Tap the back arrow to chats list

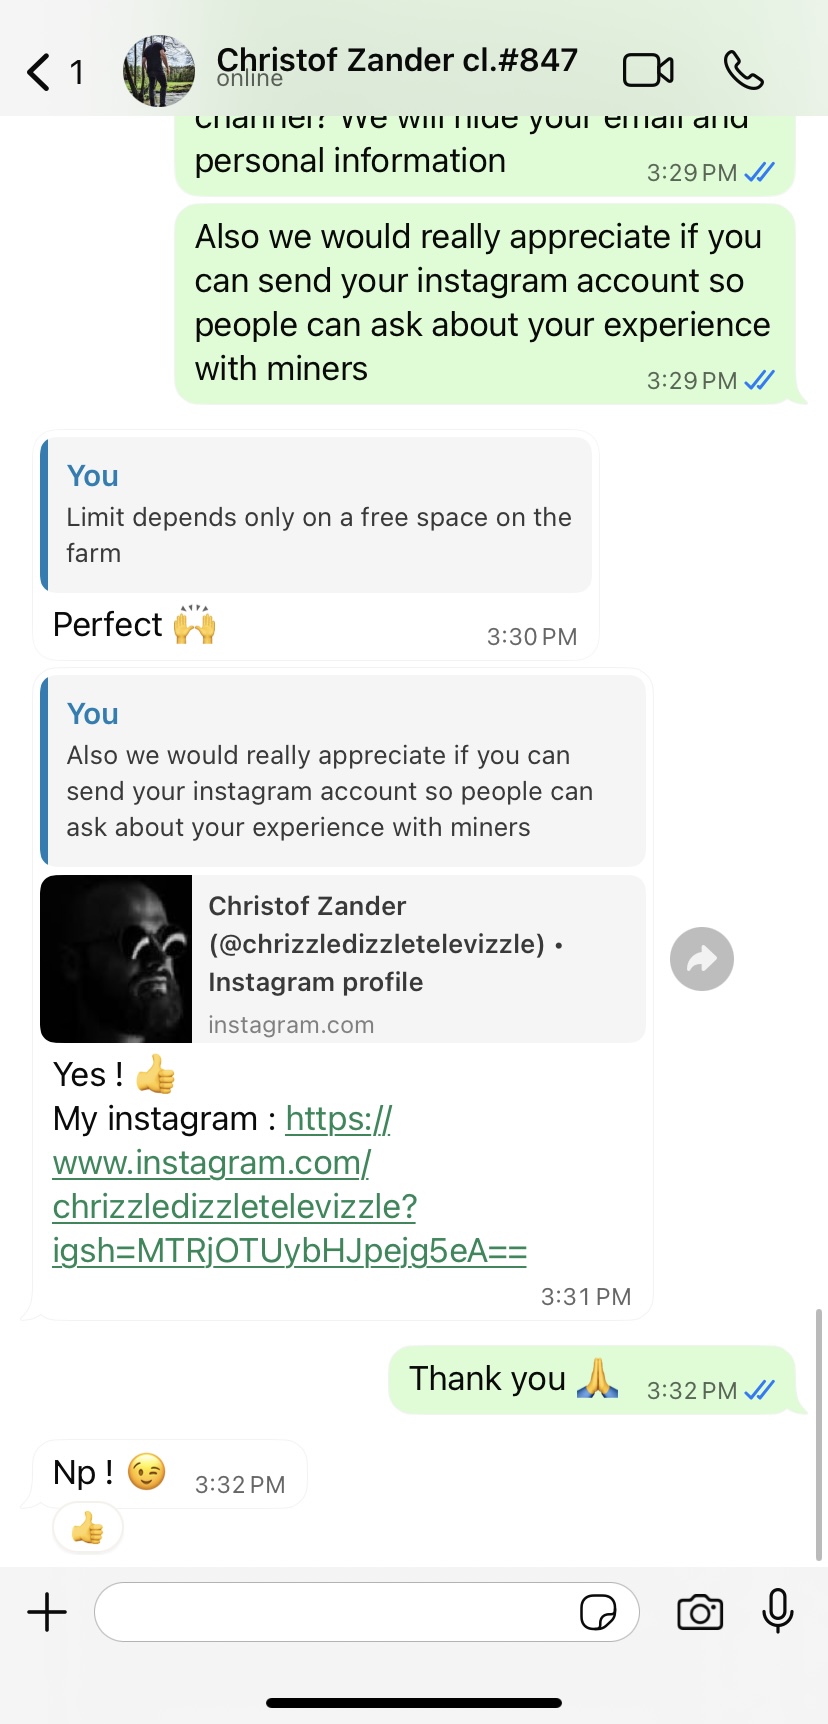[x=40, y=72]
